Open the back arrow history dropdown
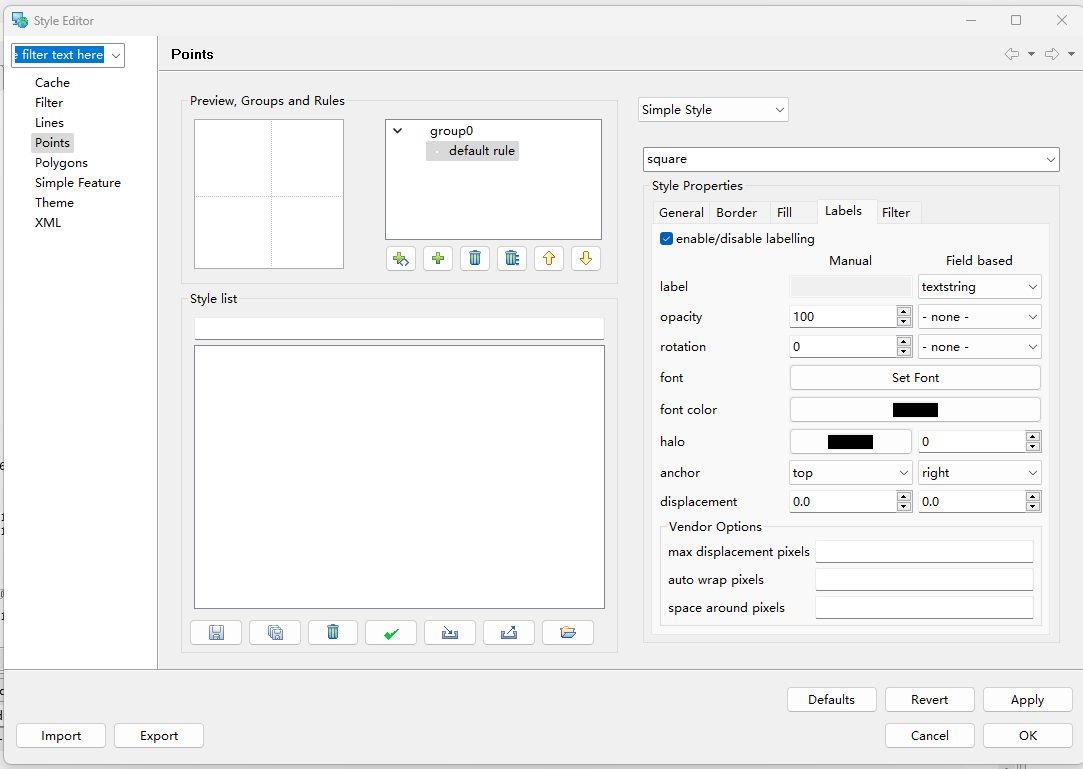 (1031, 54)
